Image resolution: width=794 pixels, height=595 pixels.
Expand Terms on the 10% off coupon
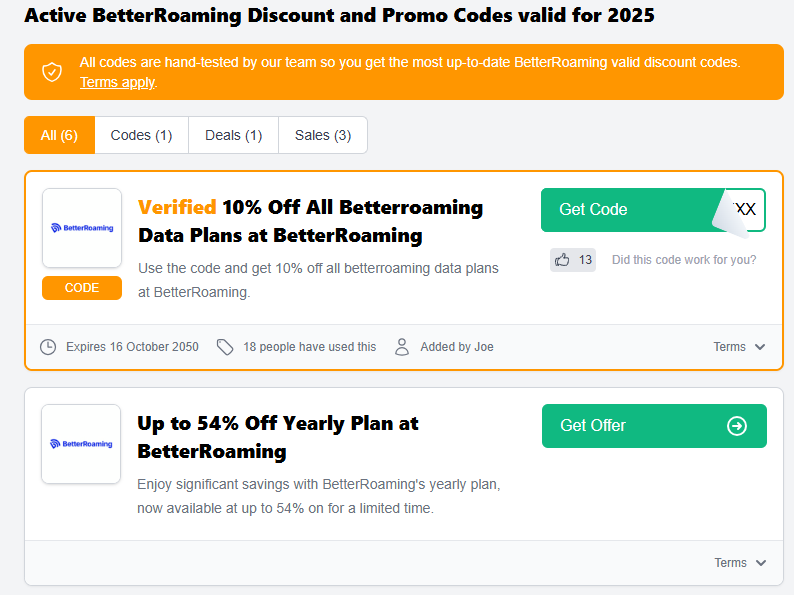click(739, 347)
